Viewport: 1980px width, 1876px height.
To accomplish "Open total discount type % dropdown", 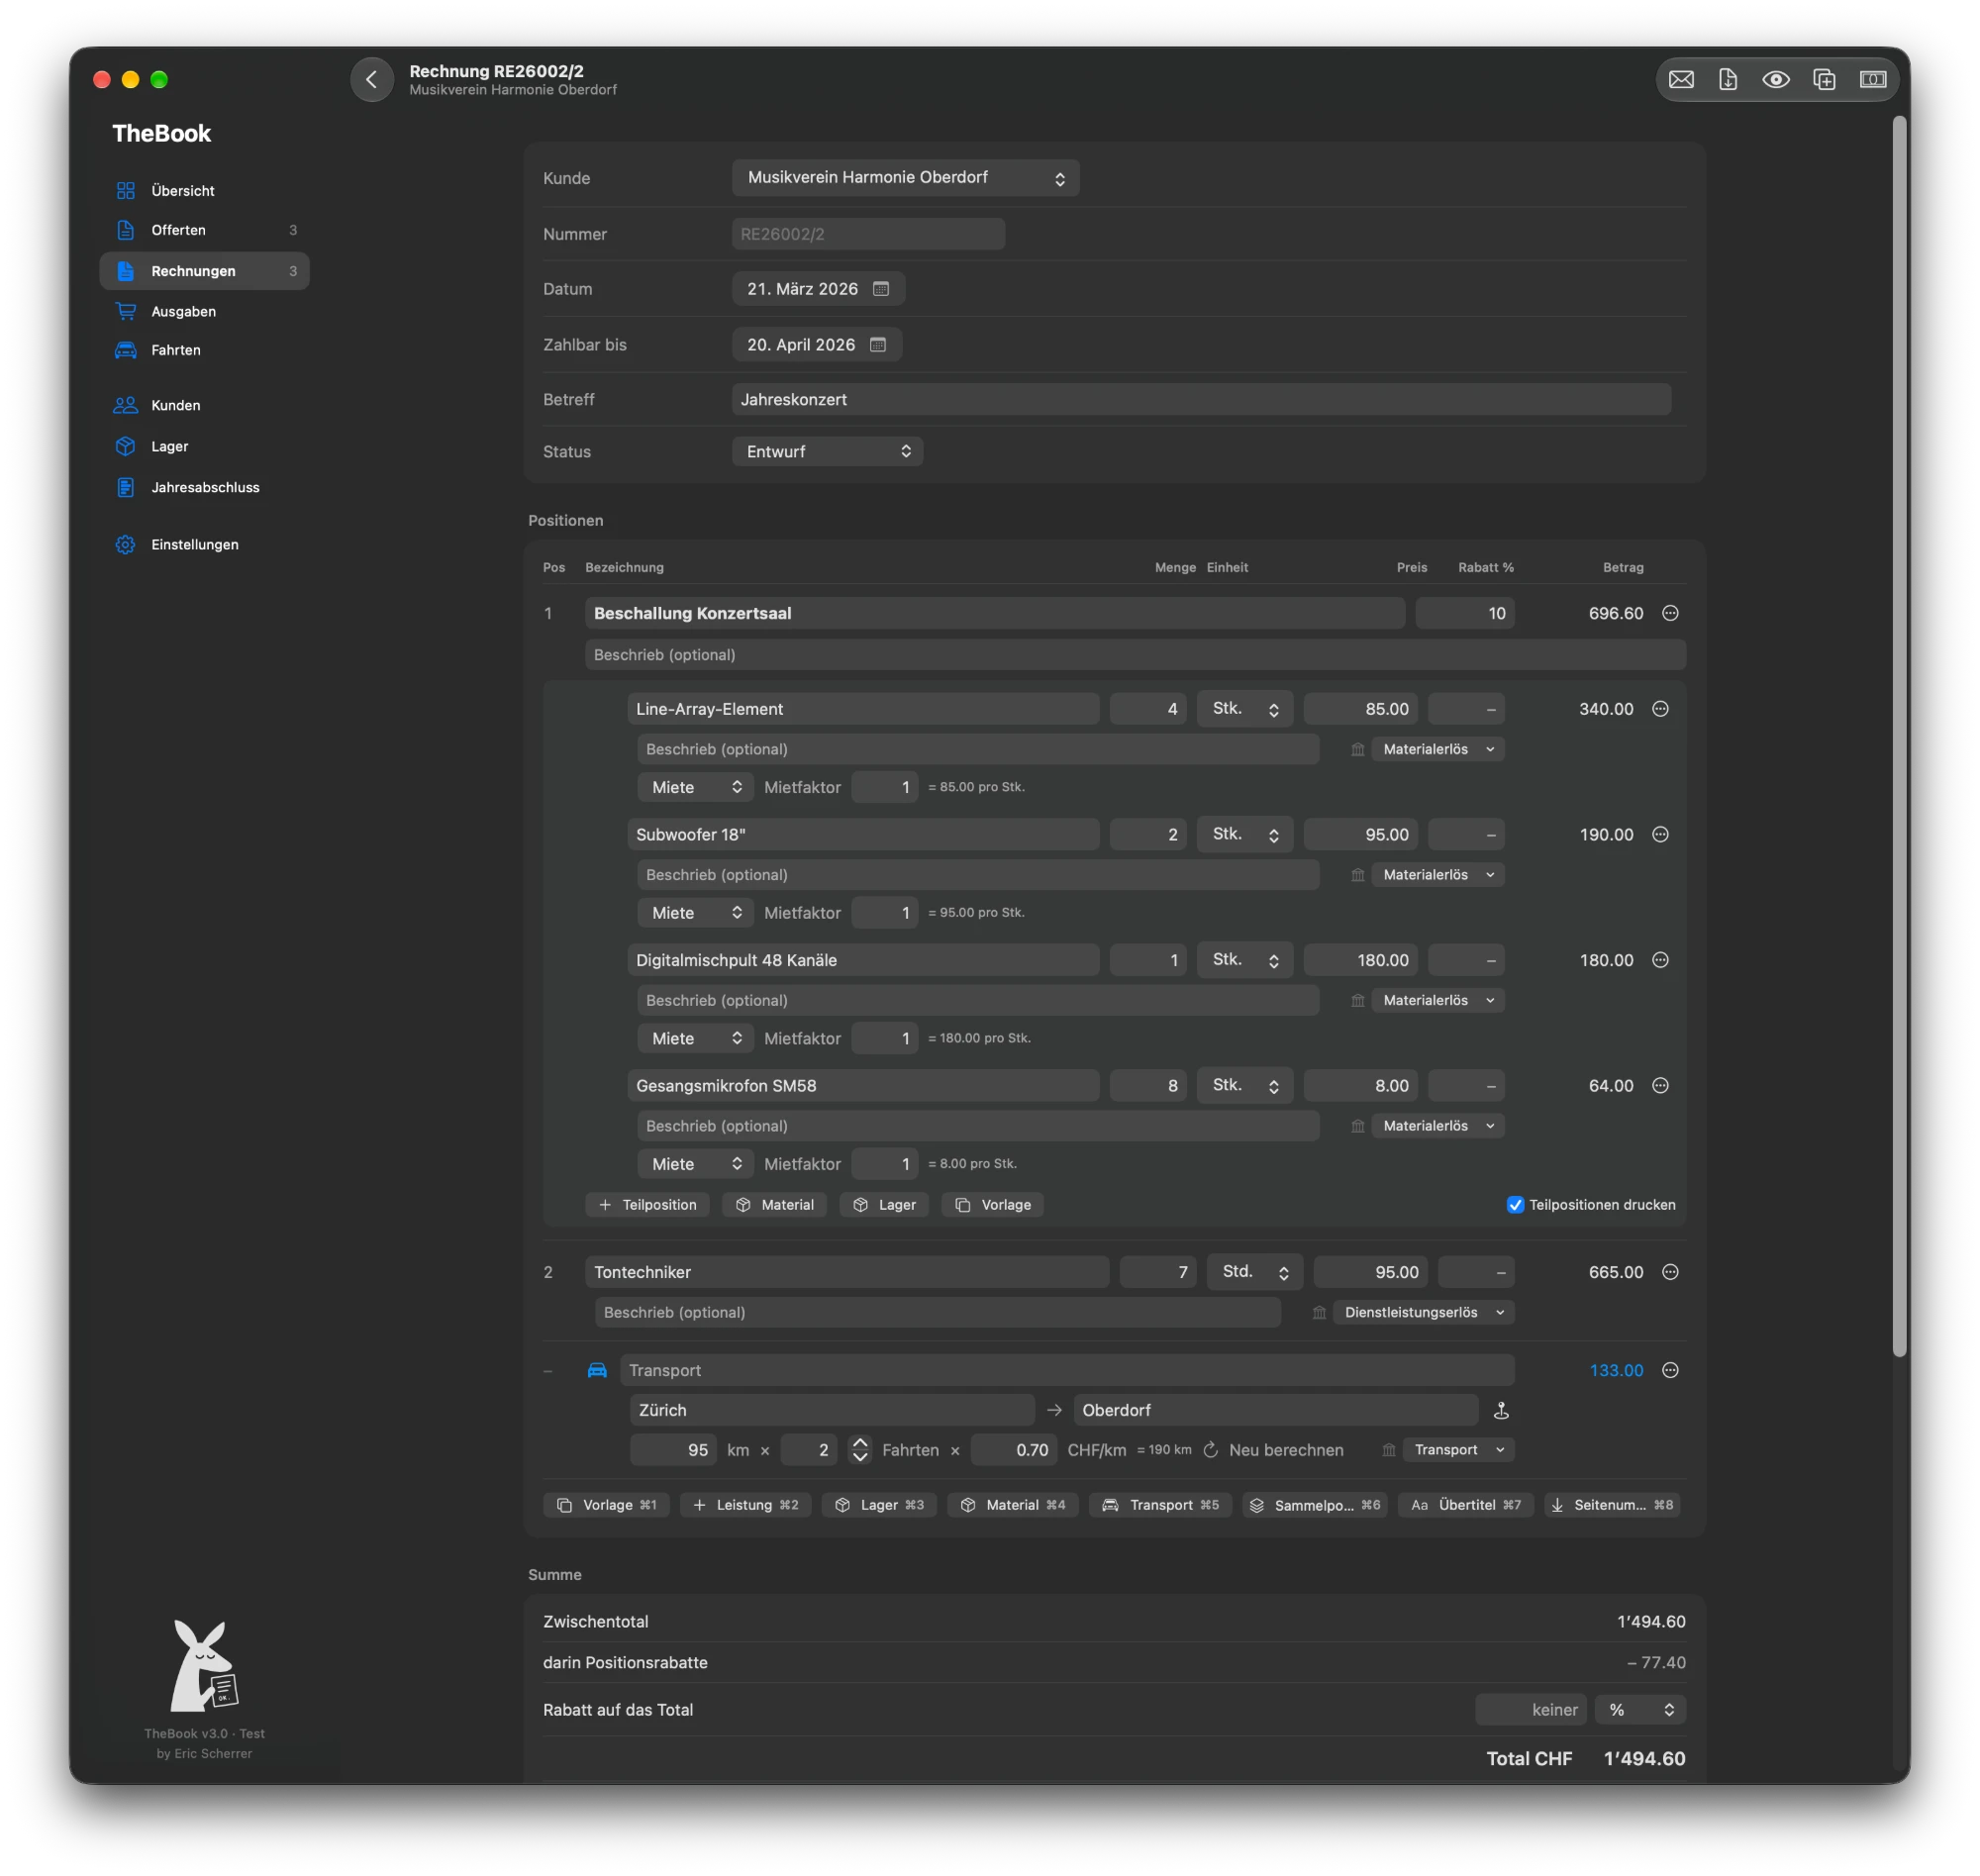I will pyautogui.click(x=1640, y=1711).
